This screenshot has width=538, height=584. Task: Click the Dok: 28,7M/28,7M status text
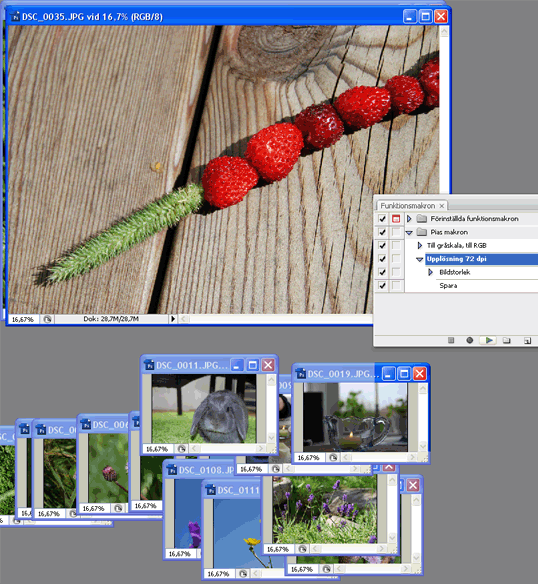(111, 319)
